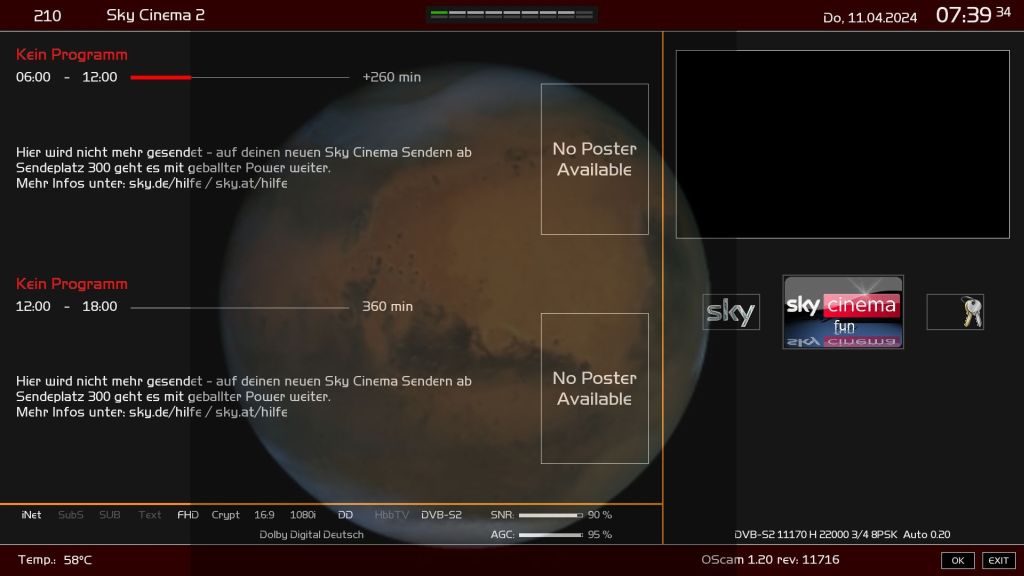Click the 16:9 aspect indicator

coord(264,515)
